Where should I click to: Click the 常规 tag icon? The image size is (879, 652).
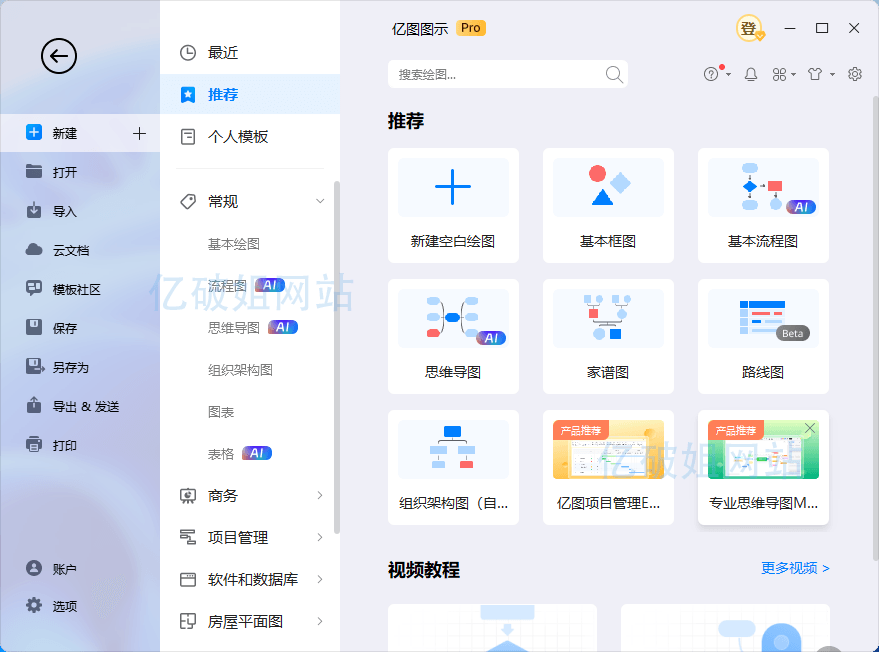pyautogui.click(x=188, y=201)
